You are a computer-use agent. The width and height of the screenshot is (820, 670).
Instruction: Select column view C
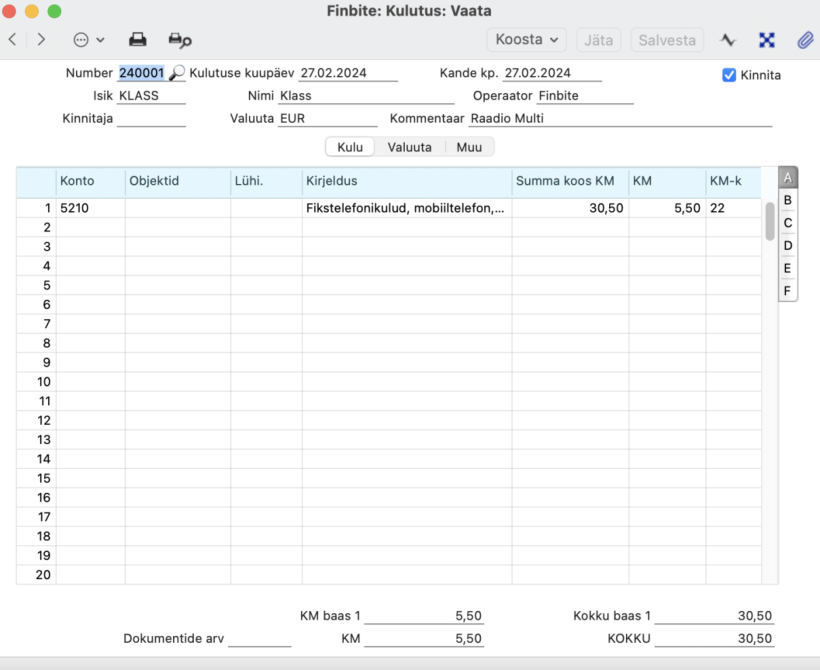(788, 223)
